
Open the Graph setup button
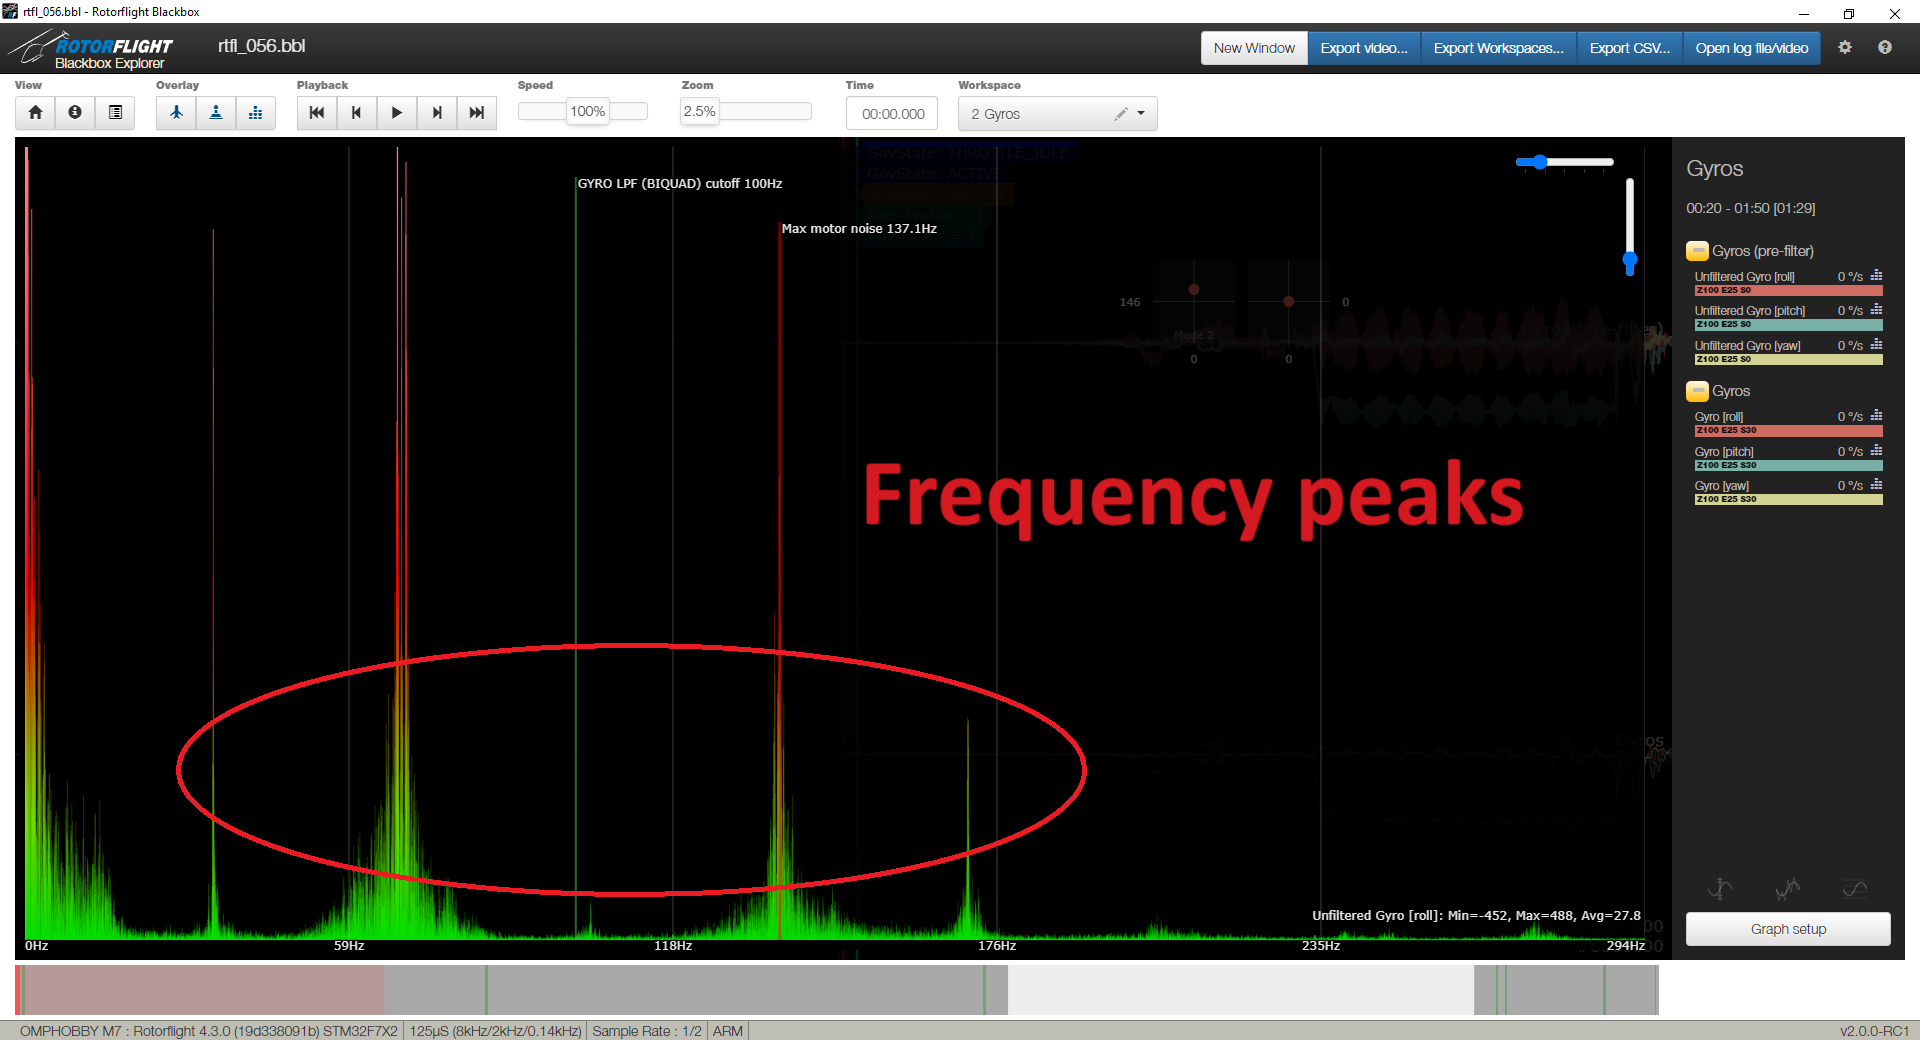[1787, 929]
